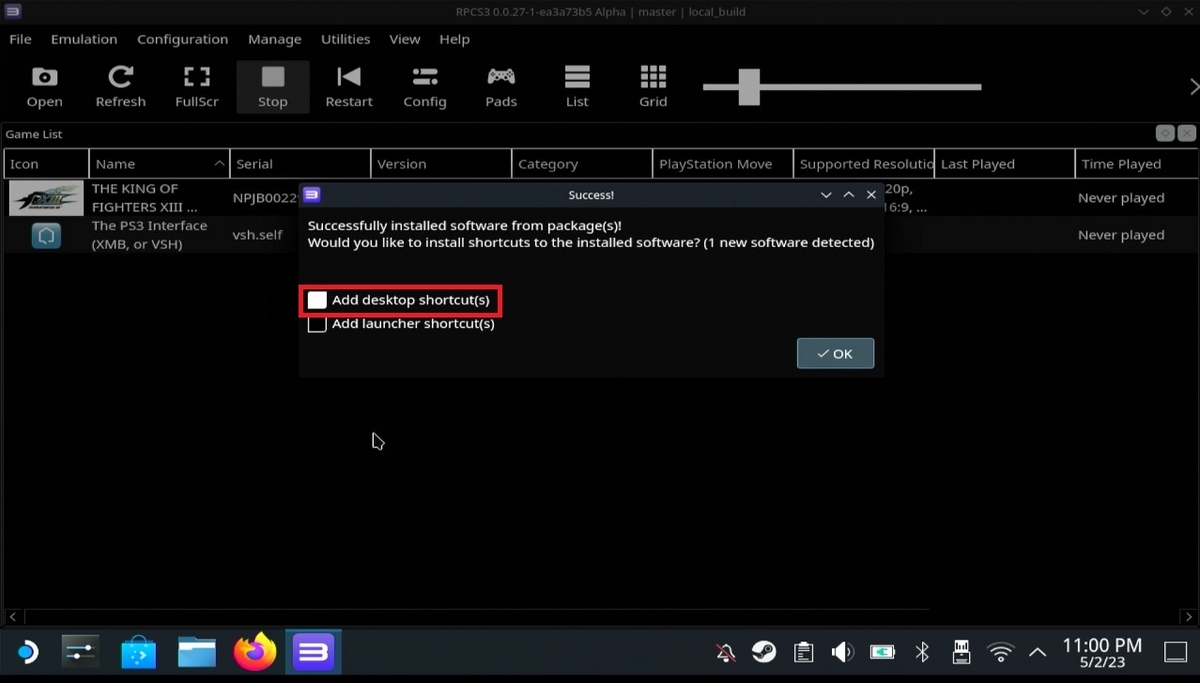Open the Help menu

point(454,39)
